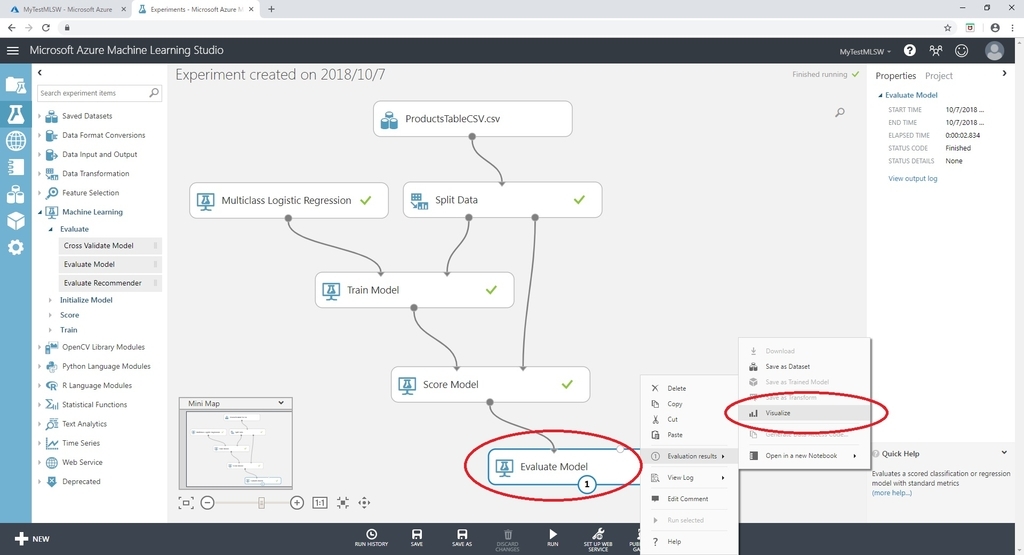Select Evaluation results in context menu

[690, 456]
